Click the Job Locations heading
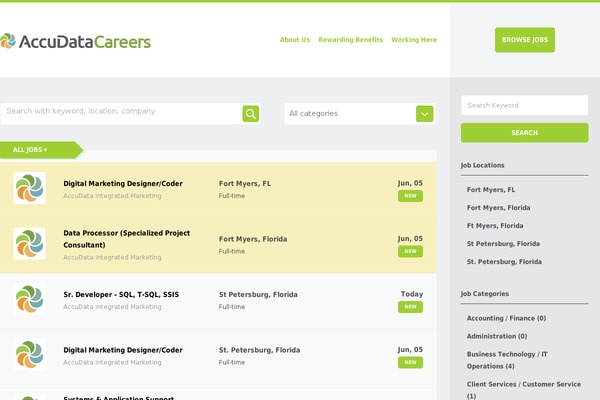 click(x=482, y=165)
